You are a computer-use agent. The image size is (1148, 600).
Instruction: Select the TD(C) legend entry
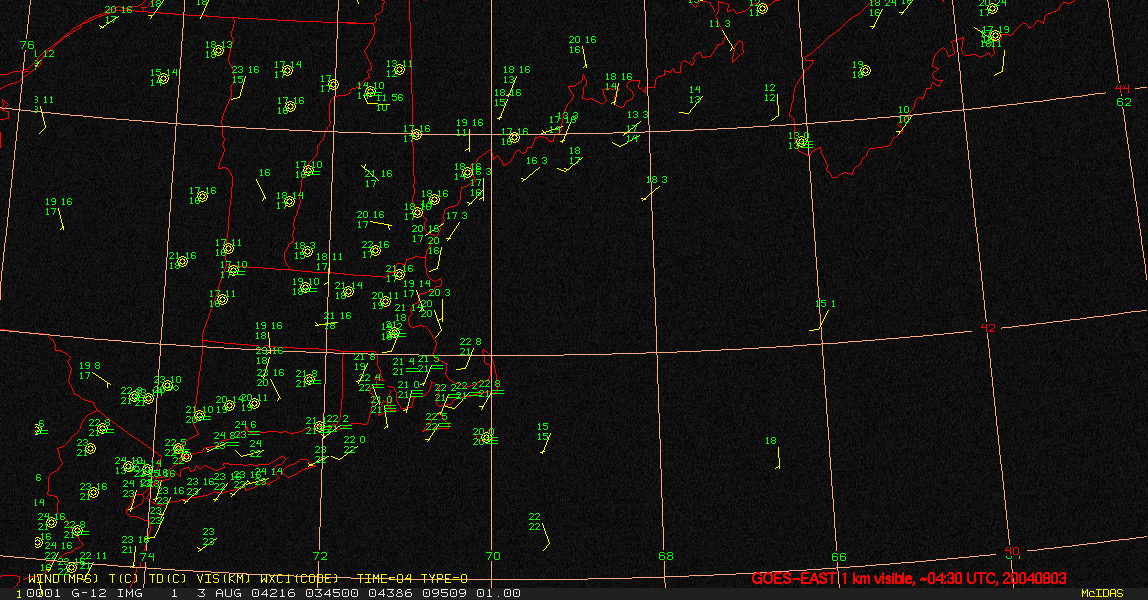click(x=168, y=579)
